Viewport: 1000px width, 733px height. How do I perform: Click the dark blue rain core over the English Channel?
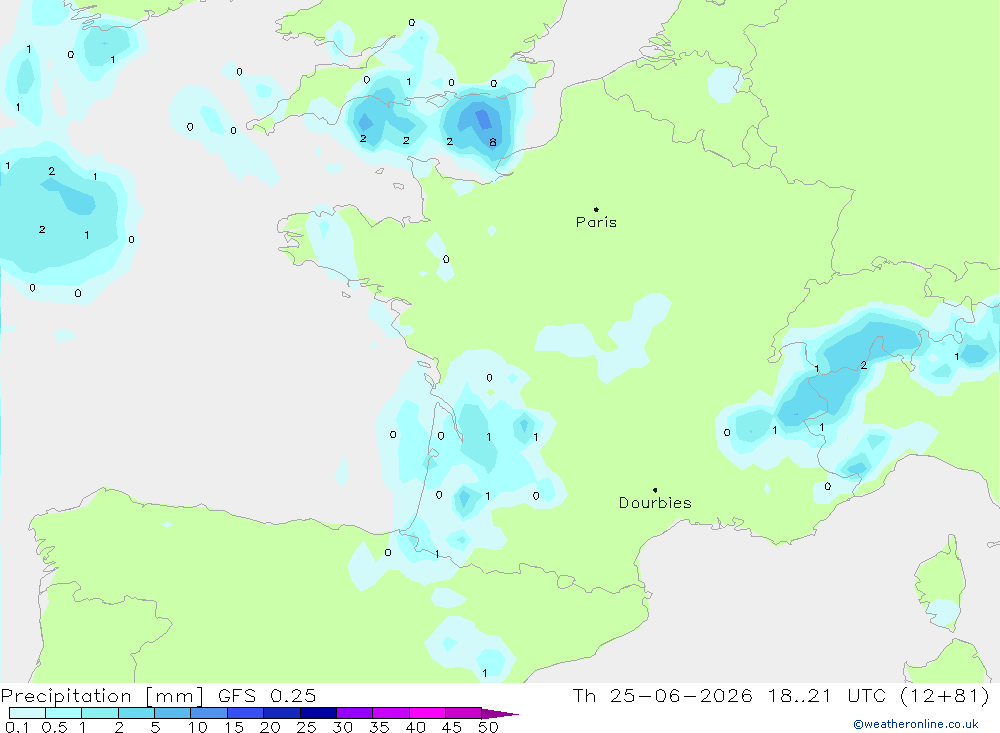pos(483,119)
